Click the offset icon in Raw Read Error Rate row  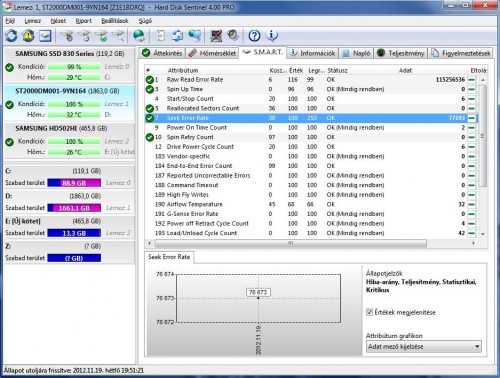(471, 80)
